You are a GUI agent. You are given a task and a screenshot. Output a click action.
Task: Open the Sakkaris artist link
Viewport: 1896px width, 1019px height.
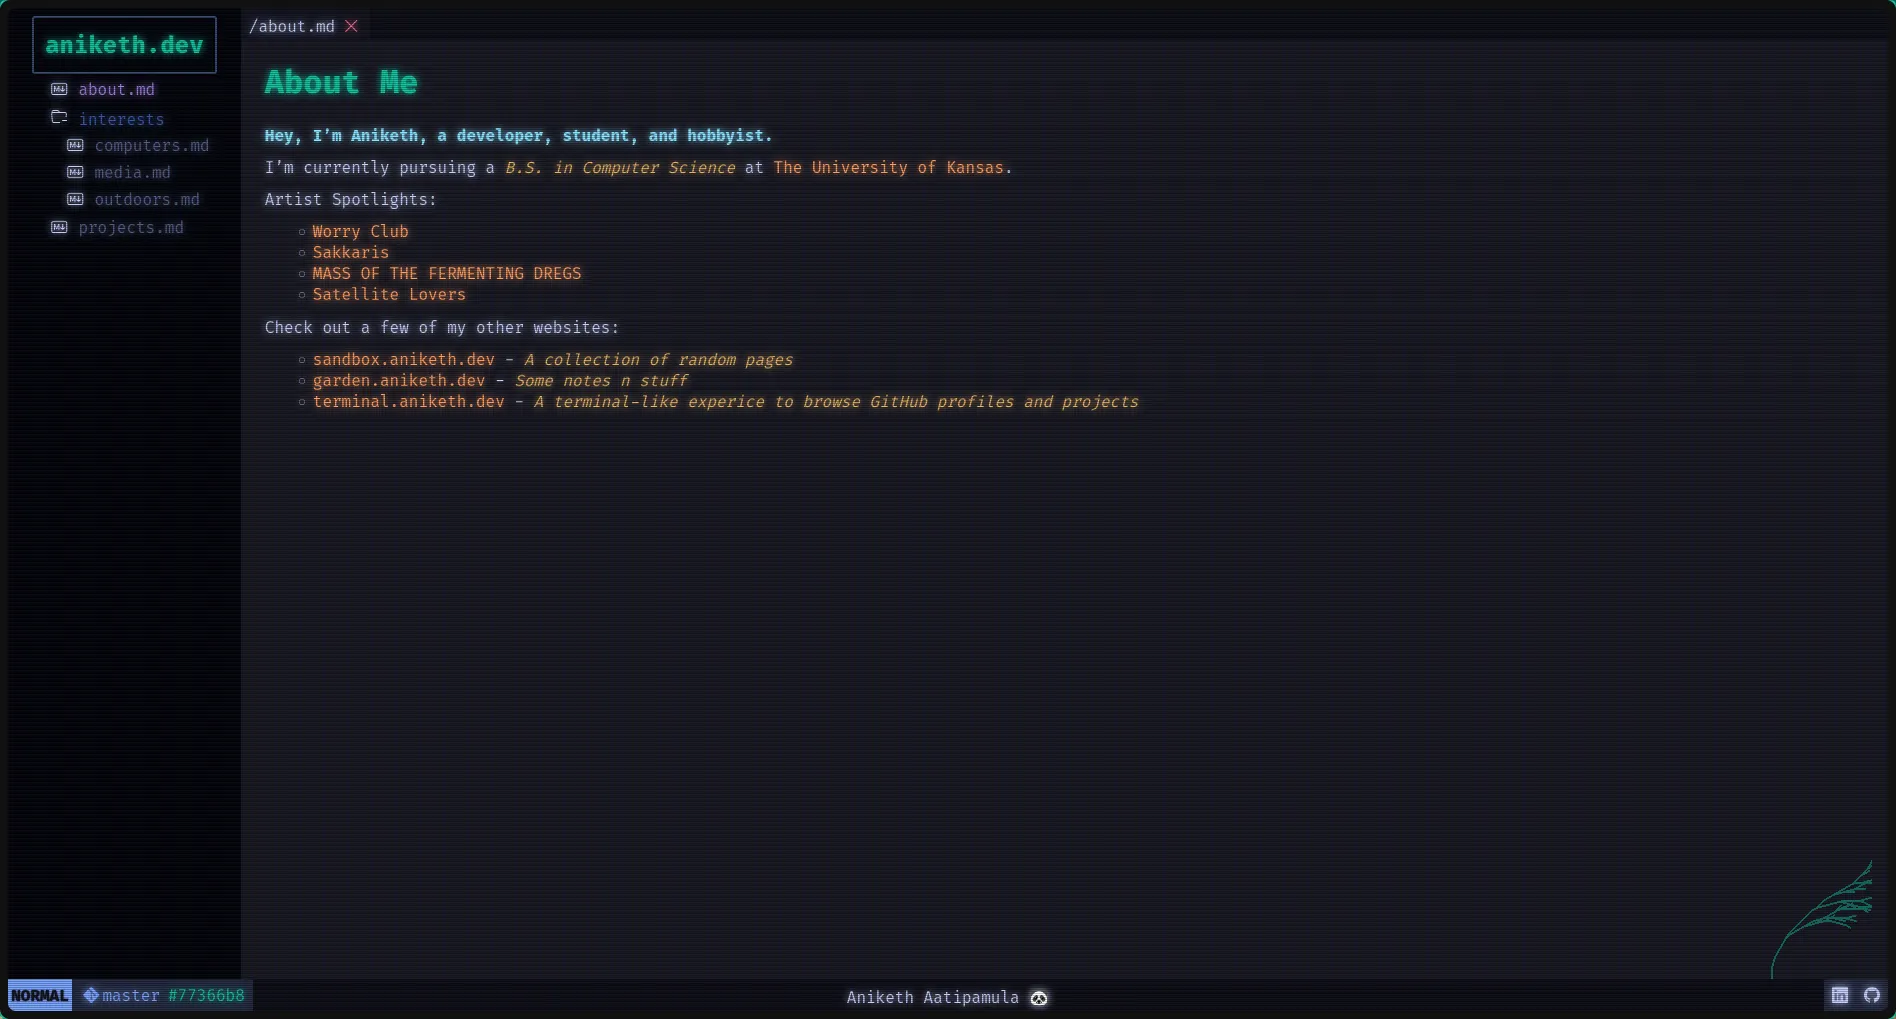(x=350, y=252)
